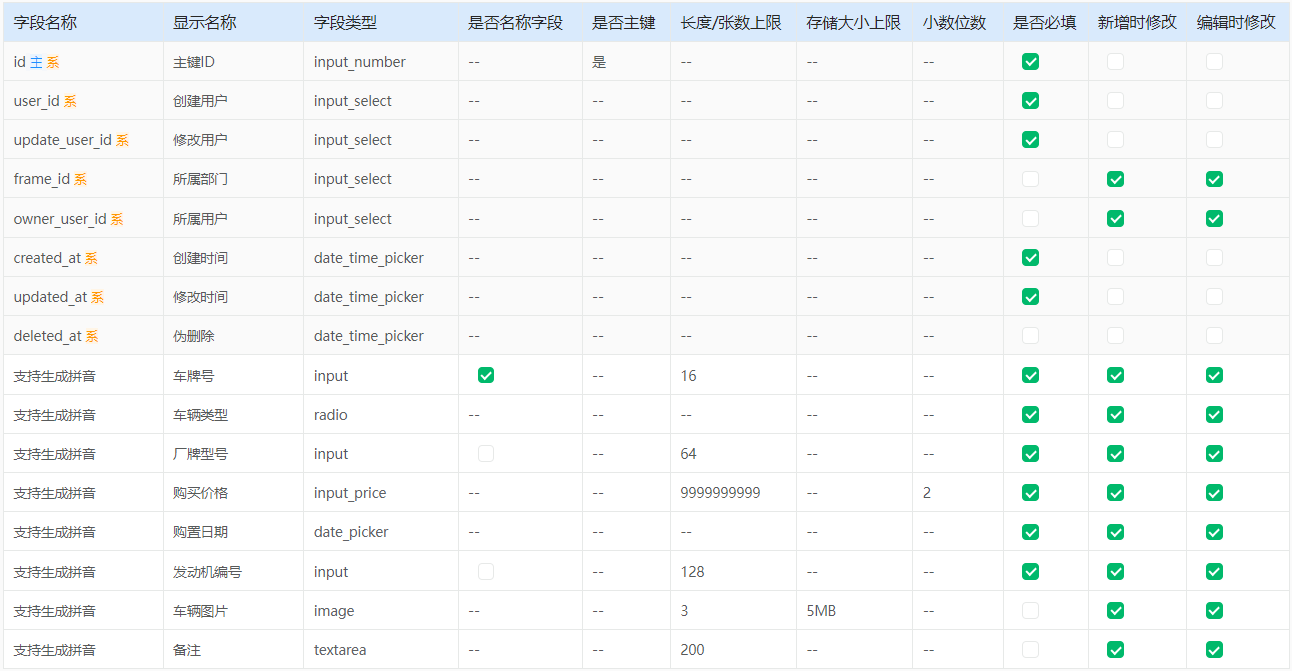Click the 系 badge next to frame_id
The height and width of the screenshot is (671, 1292).
click(x=80, y=180)
